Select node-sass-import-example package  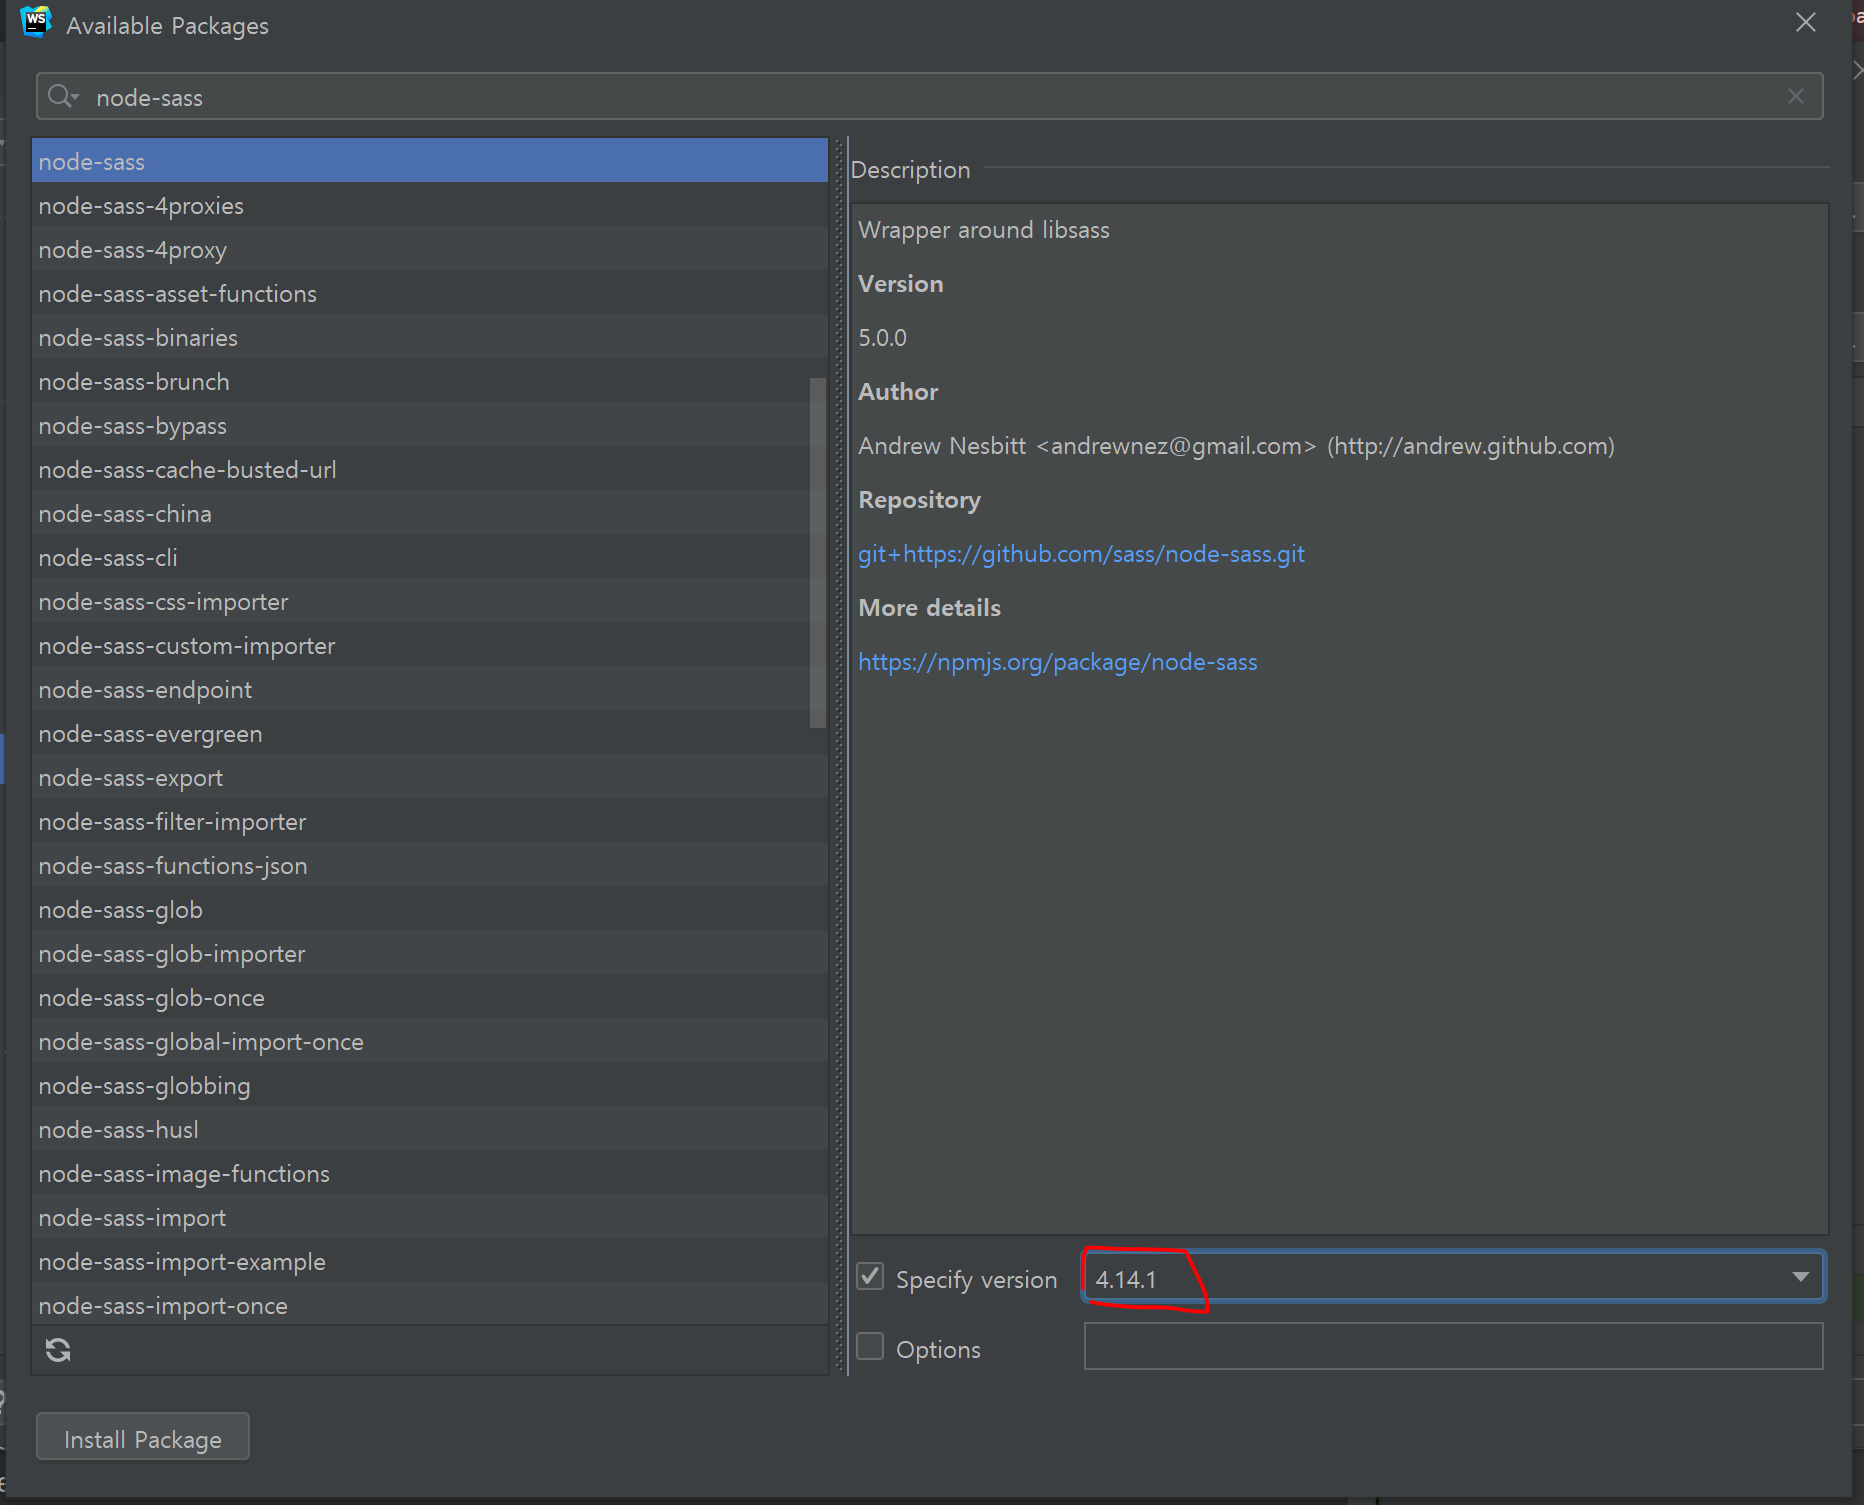click(430, 1261)
